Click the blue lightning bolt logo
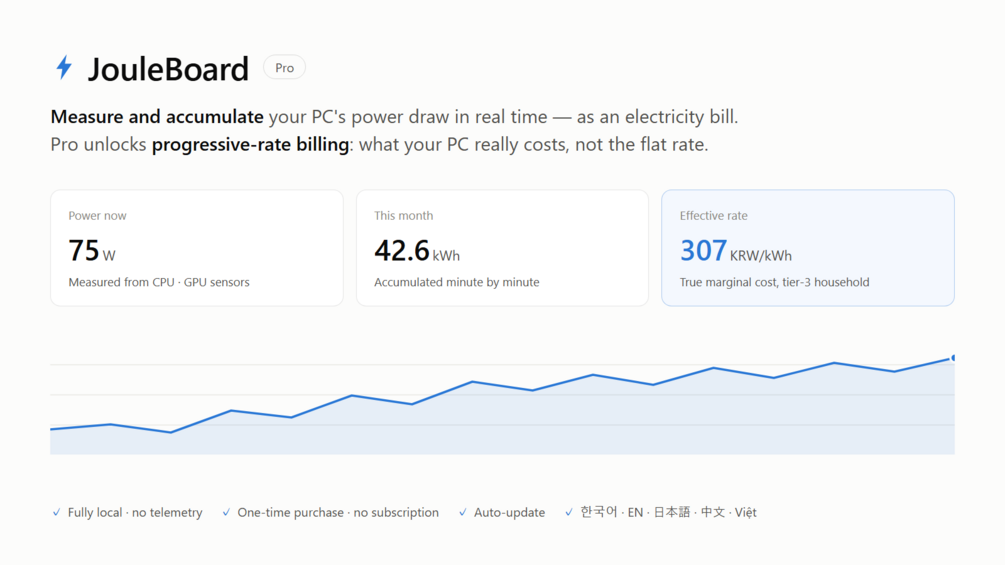 tap(63, 67)
